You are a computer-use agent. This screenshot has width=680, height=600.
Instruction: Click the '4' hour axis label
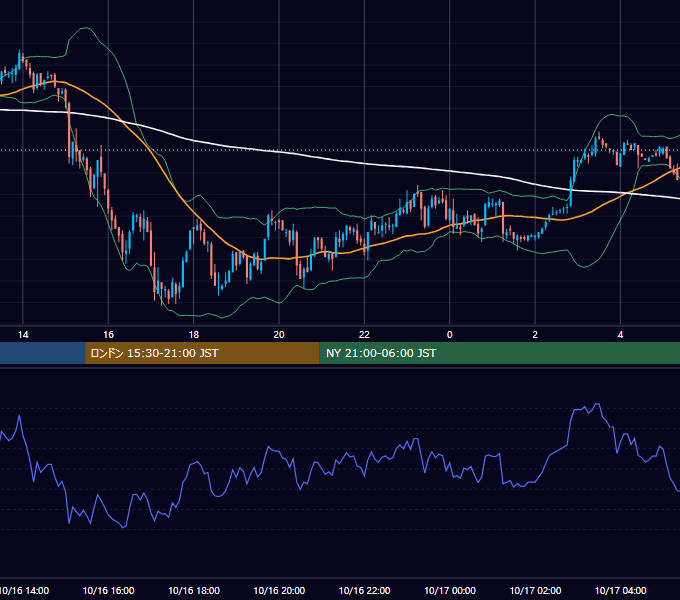click(x=621, y=335)
